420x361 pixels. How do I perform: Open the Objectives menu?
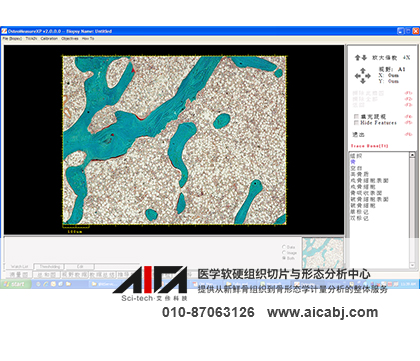click(x=70, y=39)
